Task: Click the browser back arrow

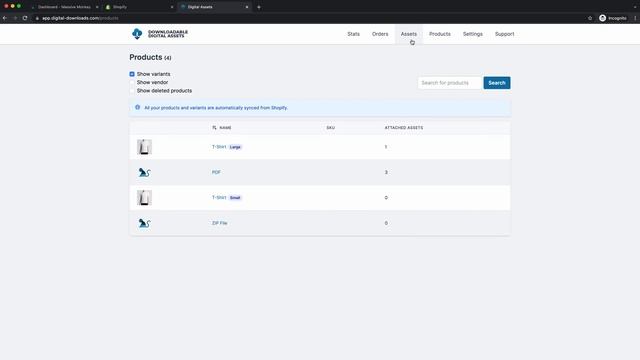Action: (x=5, y=18)
